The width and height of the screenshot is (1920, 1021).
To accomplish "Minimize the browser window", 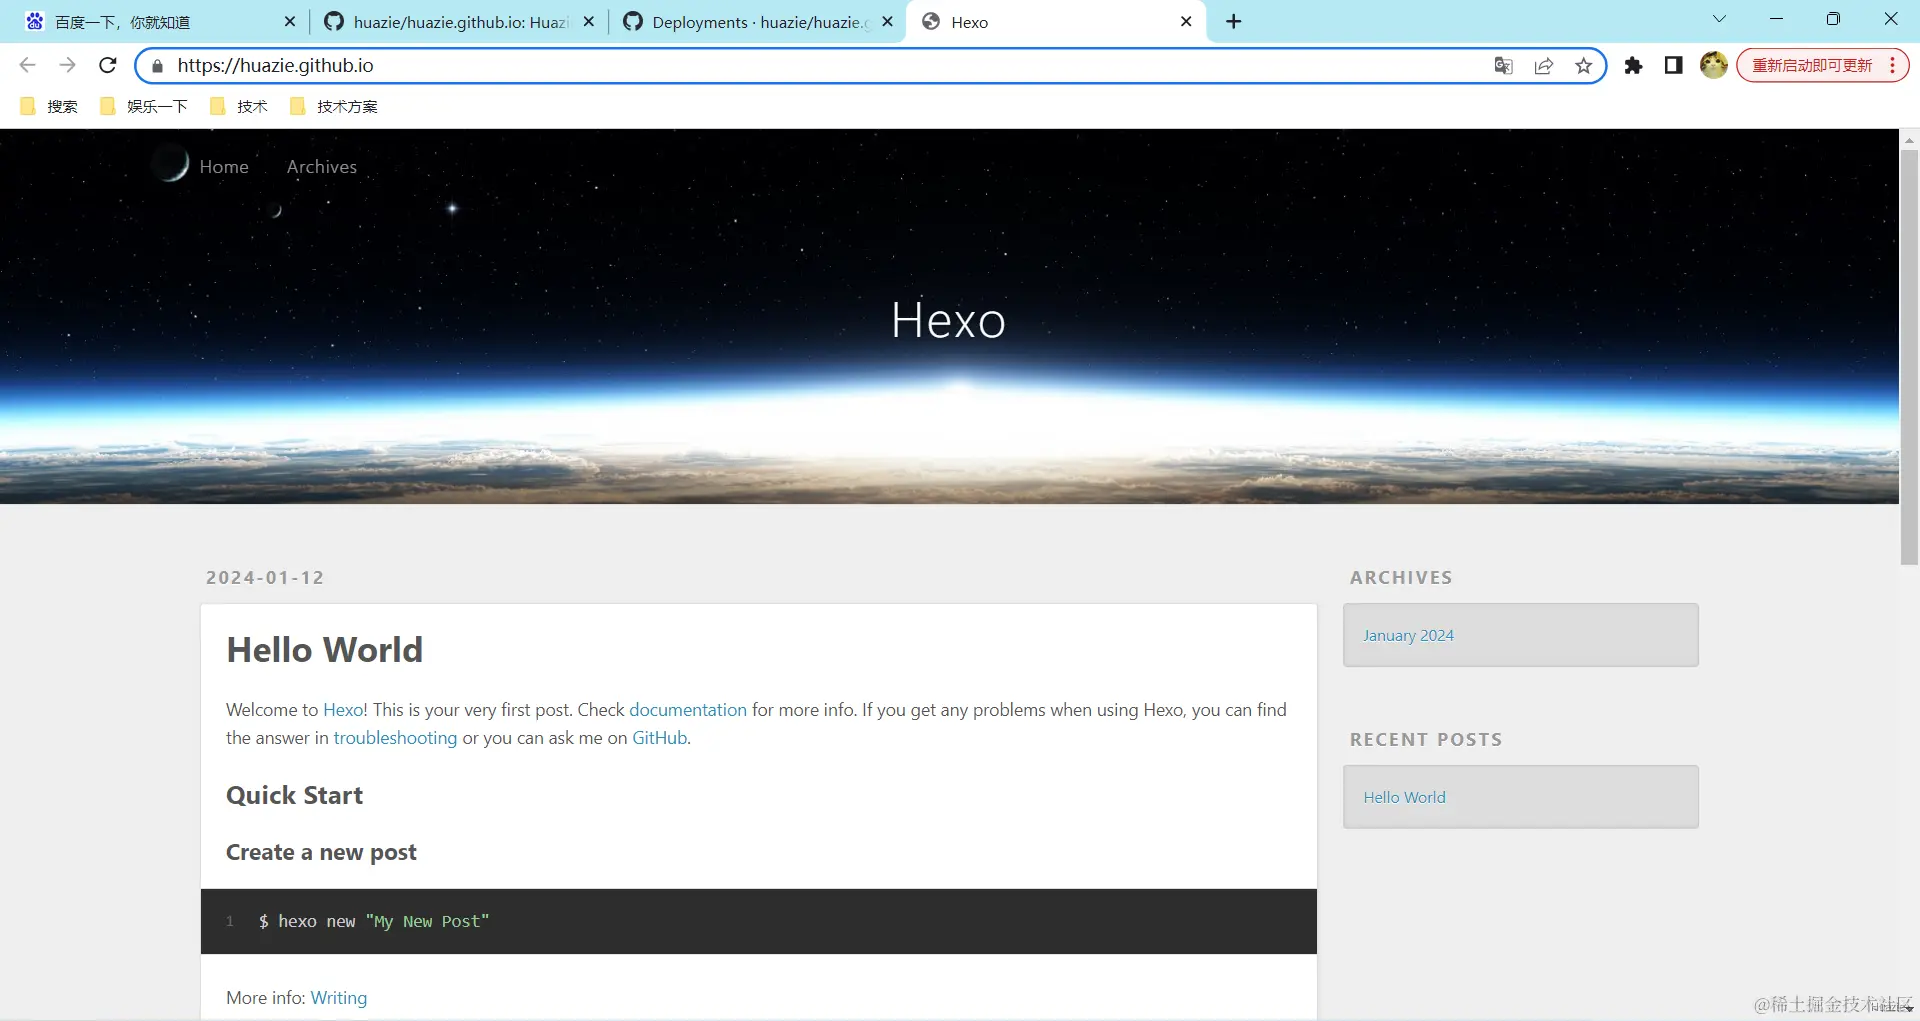I will click(x=1776, y=19).
